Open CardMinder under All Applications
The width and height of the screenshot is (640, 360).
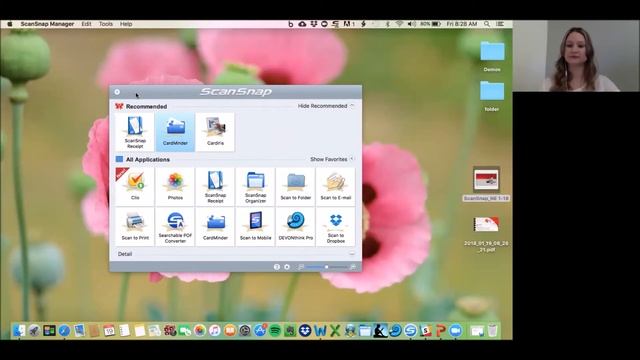tap(215, 227)
